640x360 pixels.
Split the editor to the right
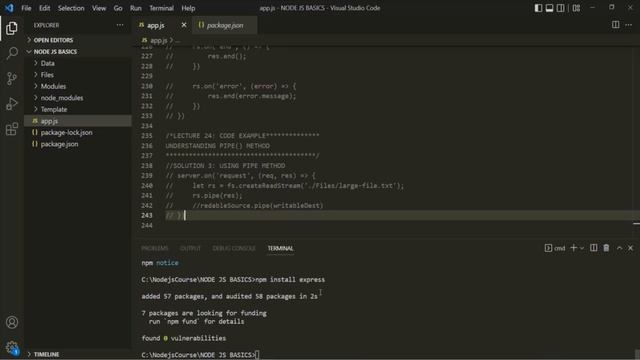[616, 25]
